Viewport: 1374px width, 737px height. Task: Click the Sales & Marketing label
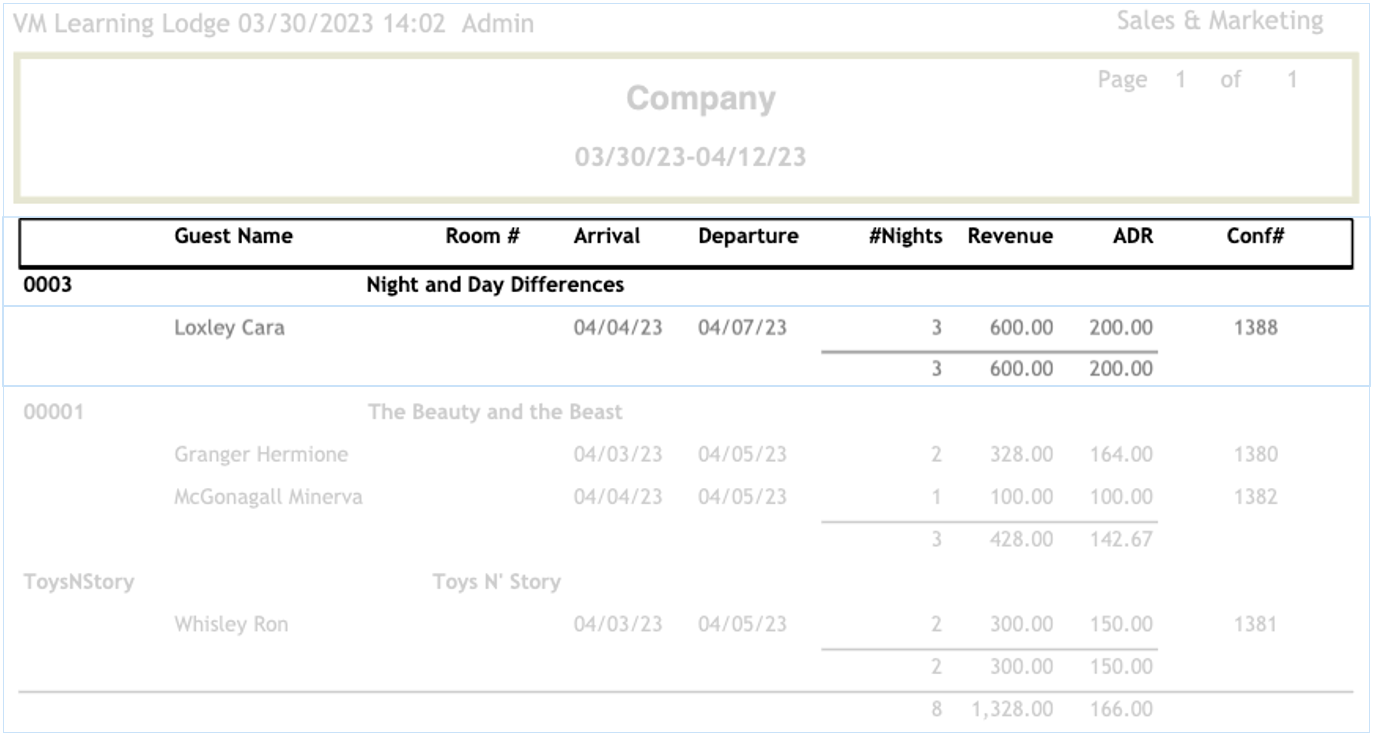click(x=1219, y=21)
